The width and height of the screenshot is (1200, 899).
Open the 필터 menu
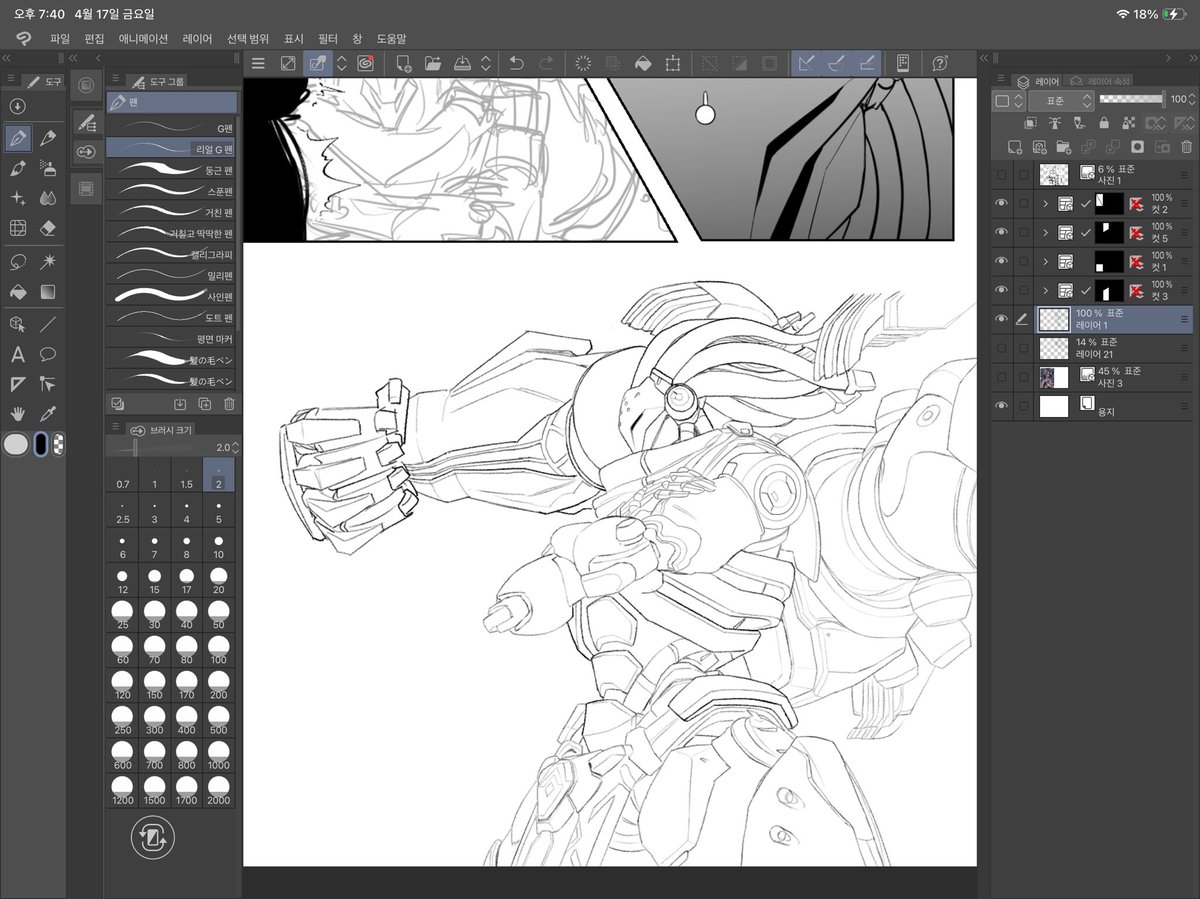tap(328, 39)
